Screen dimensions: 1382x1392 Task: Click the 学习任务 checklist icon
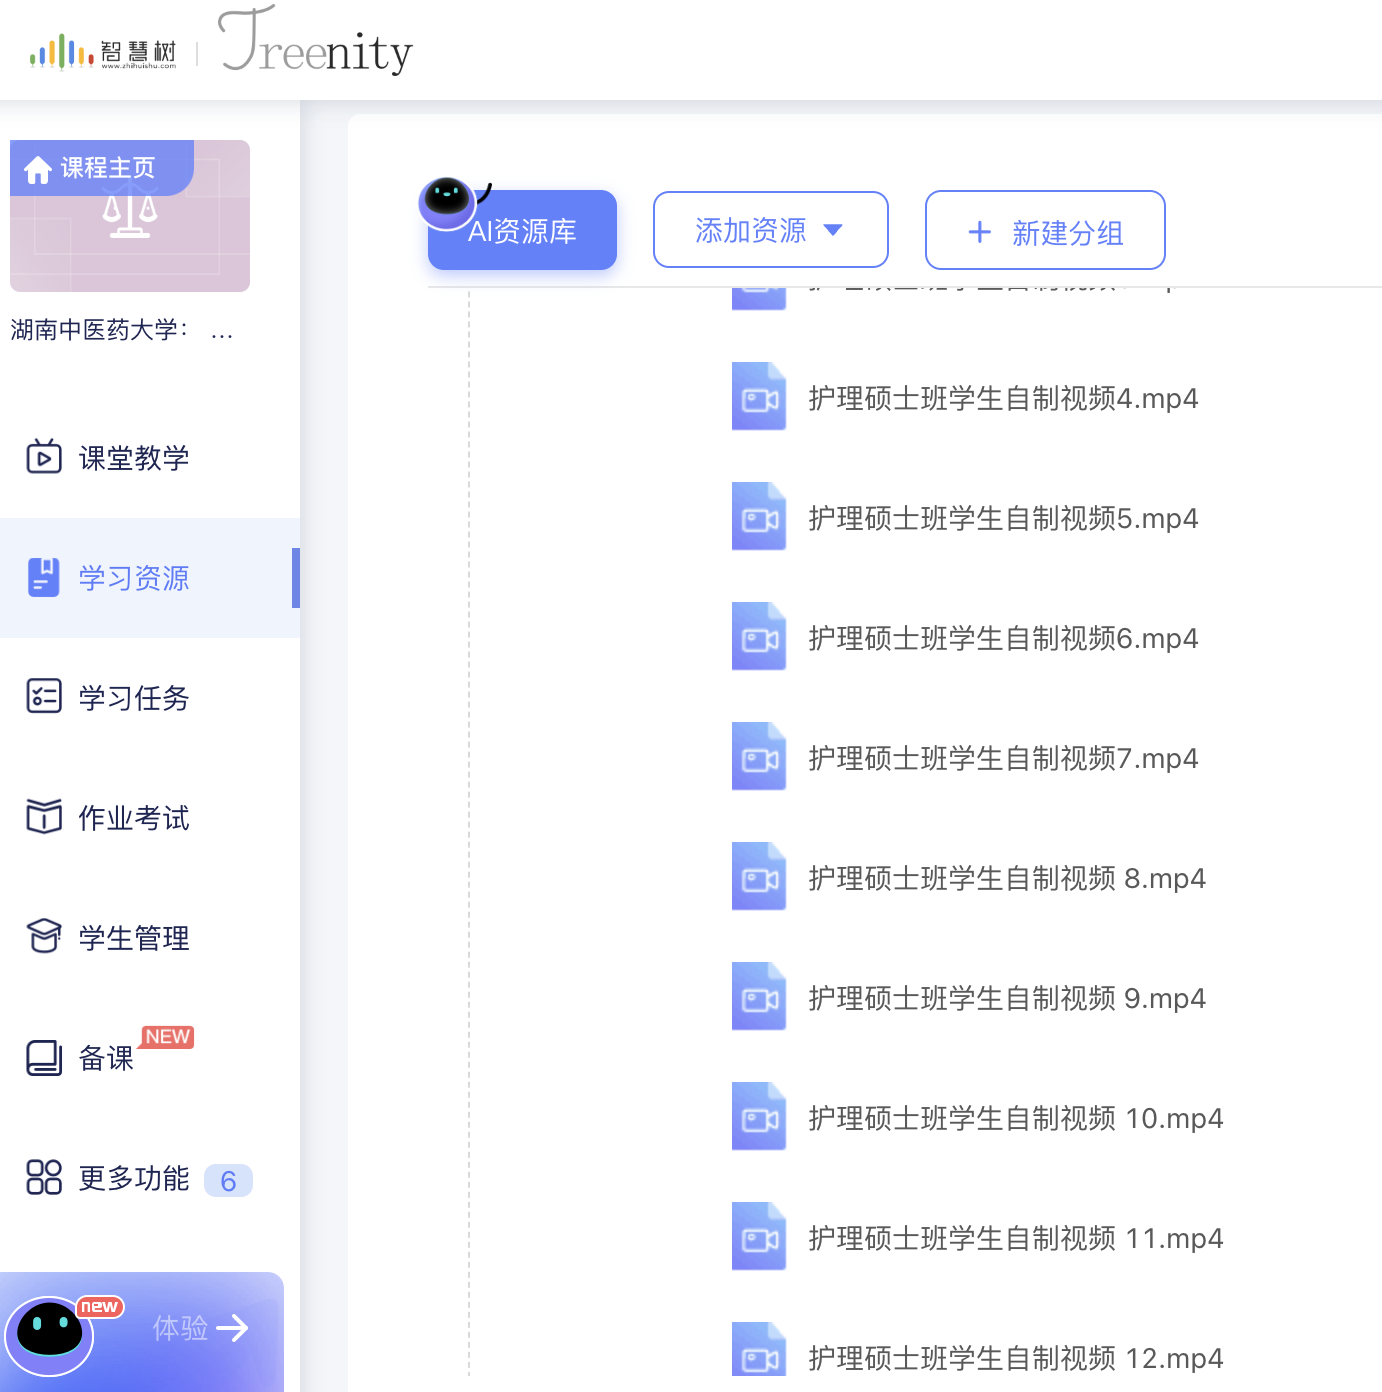pyautogui.click(x=44, y=697)
